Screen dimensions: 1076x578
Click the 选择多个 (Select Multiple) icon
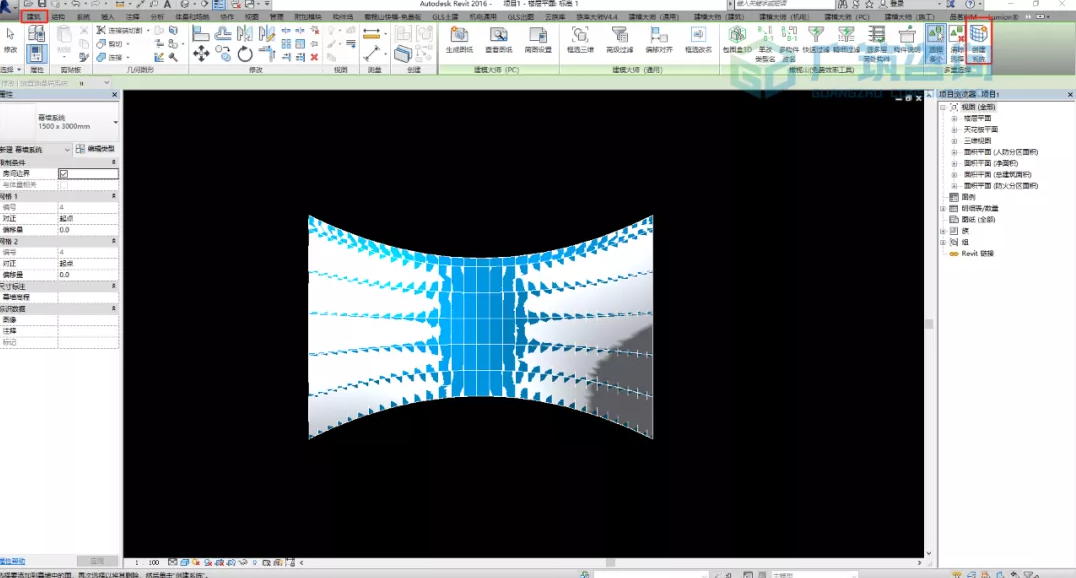pos(935,43)
